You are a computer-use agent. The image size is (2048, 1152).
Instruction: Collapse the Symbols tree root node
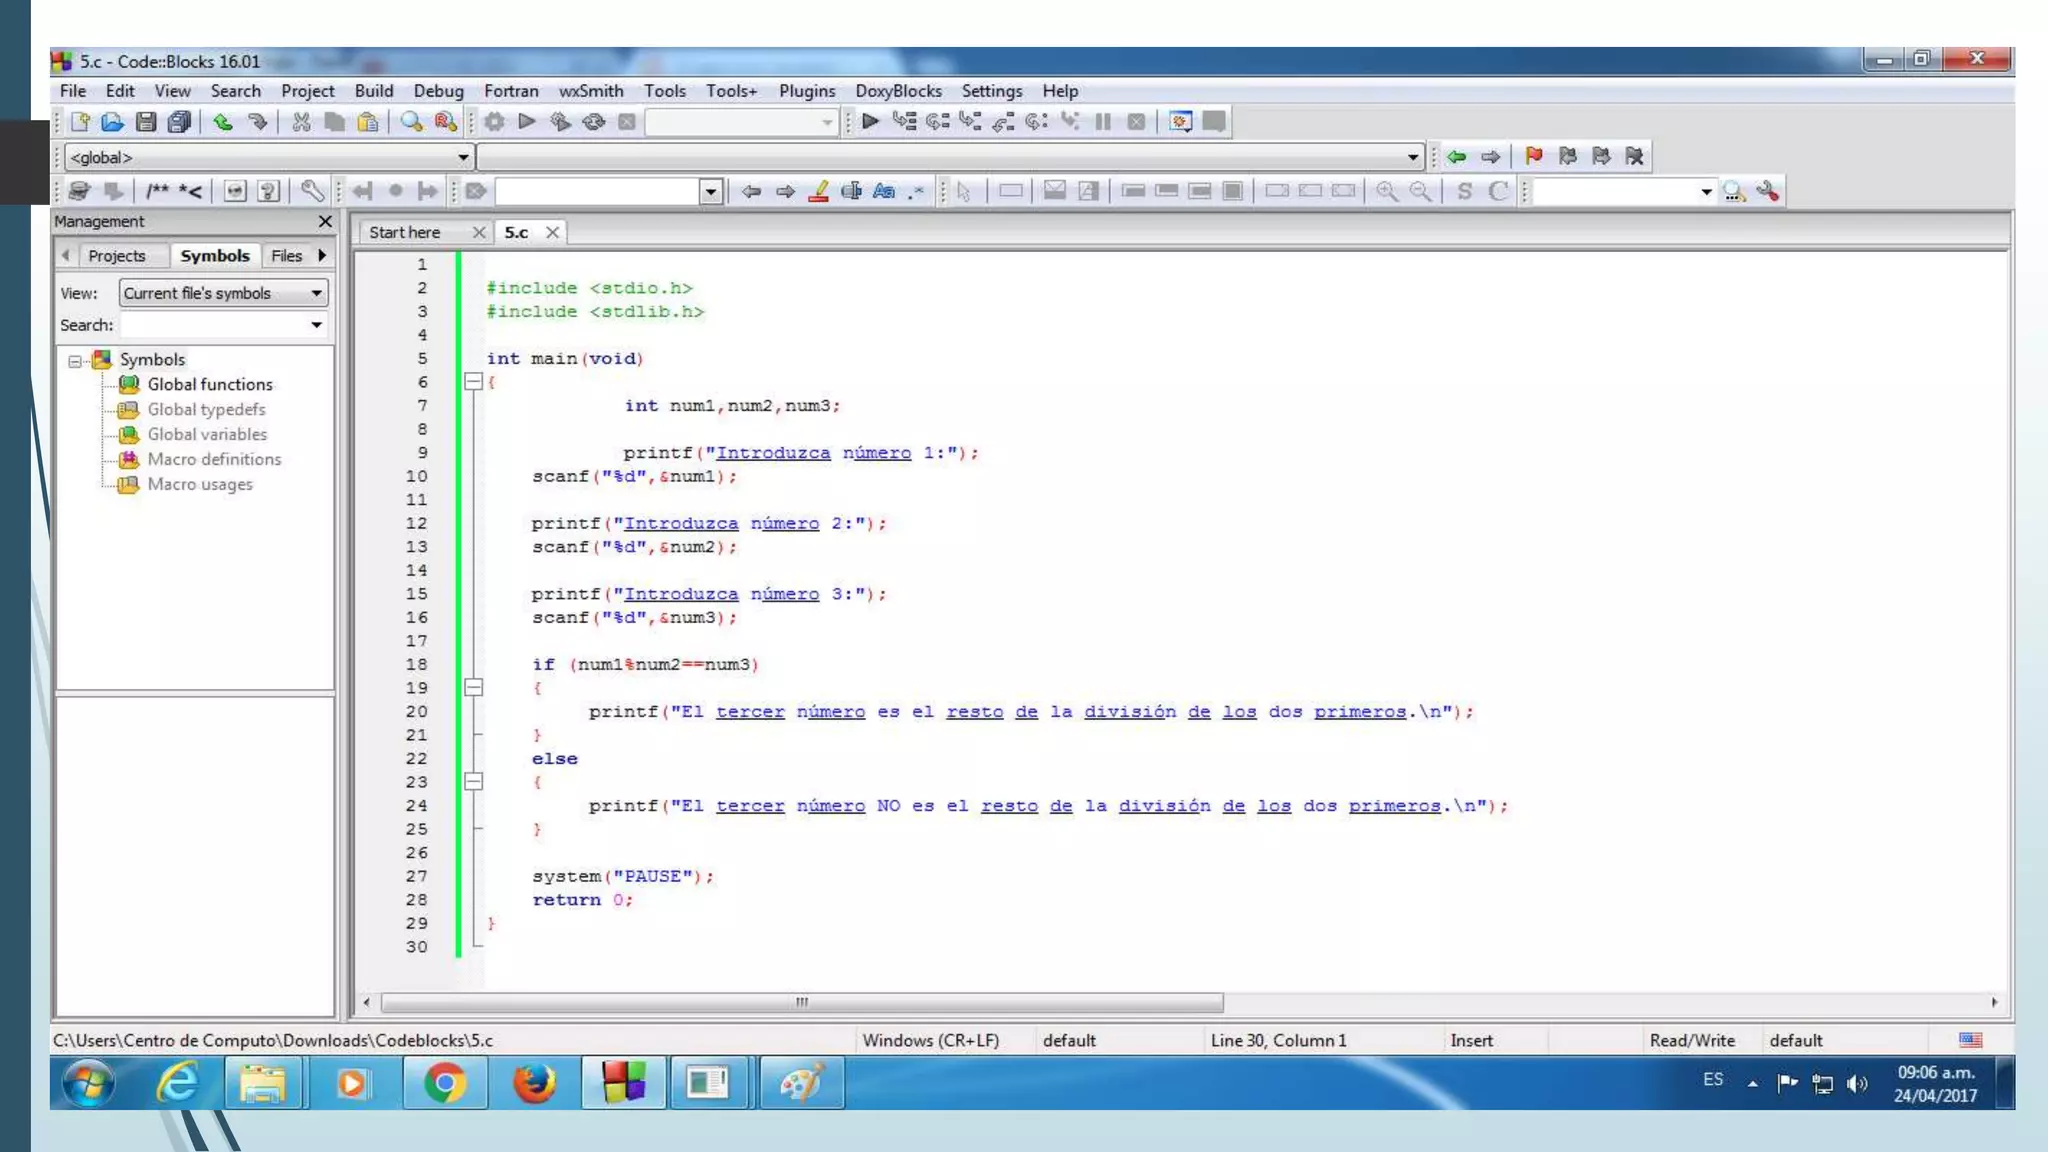[75, 360]
